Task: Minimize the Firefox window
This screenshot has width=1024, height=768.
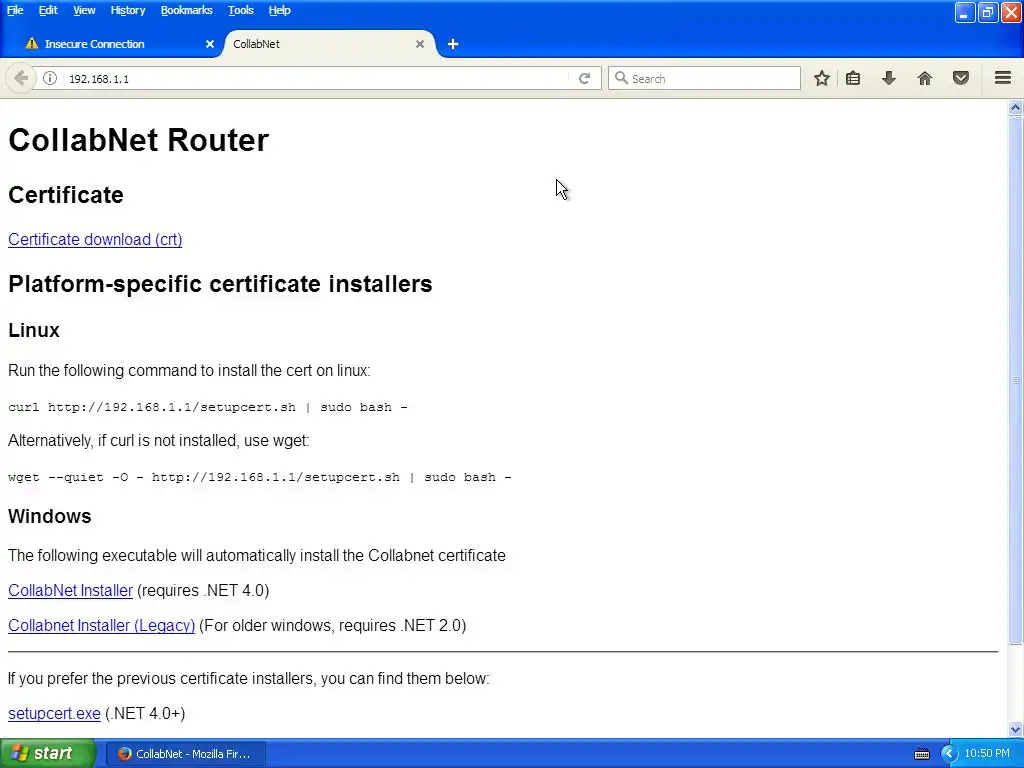Action: tap(965, 12)
